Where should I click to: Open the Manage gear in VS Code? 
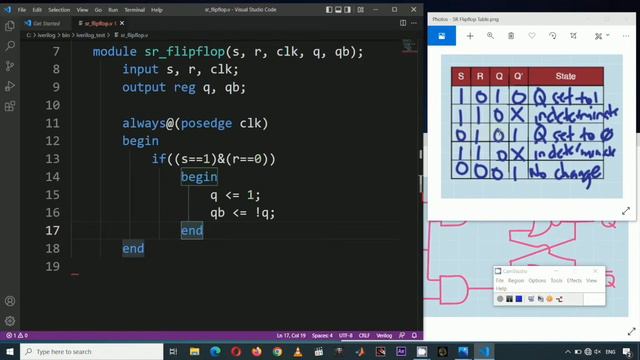pyautogui.click(x=10, y=321)
